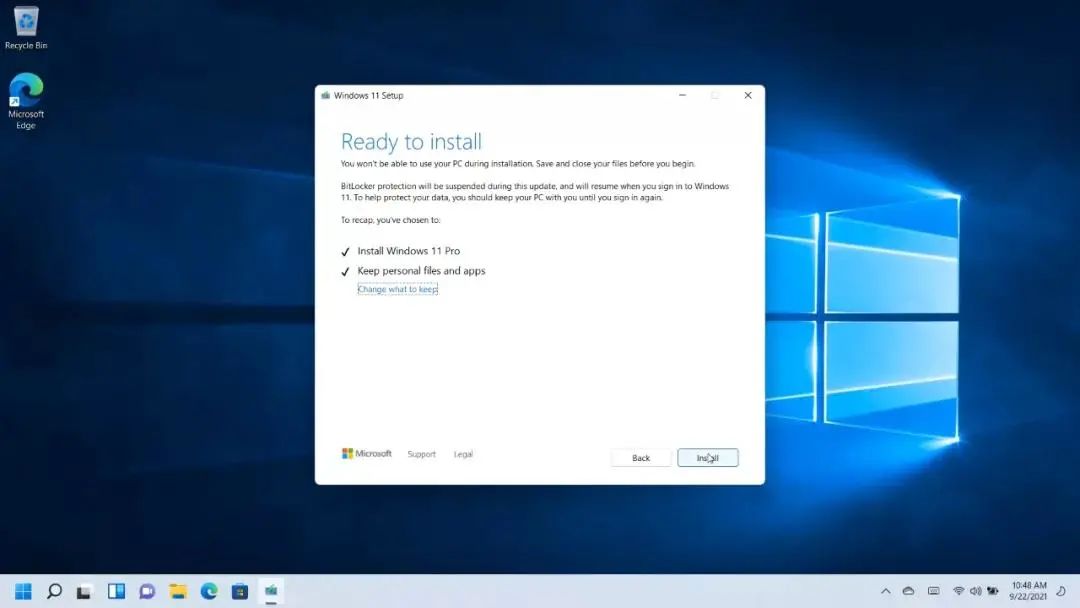1080x608 pixels.
Task: Open File Explorer from the taskbar
Action: 178,592
